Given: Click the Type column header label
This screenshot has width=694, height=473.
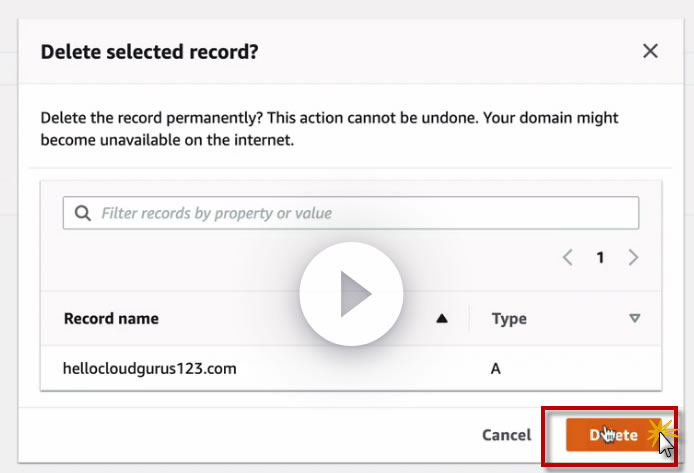Looking at the screenshot, I should pyautogui.click(x=509, y=319).
